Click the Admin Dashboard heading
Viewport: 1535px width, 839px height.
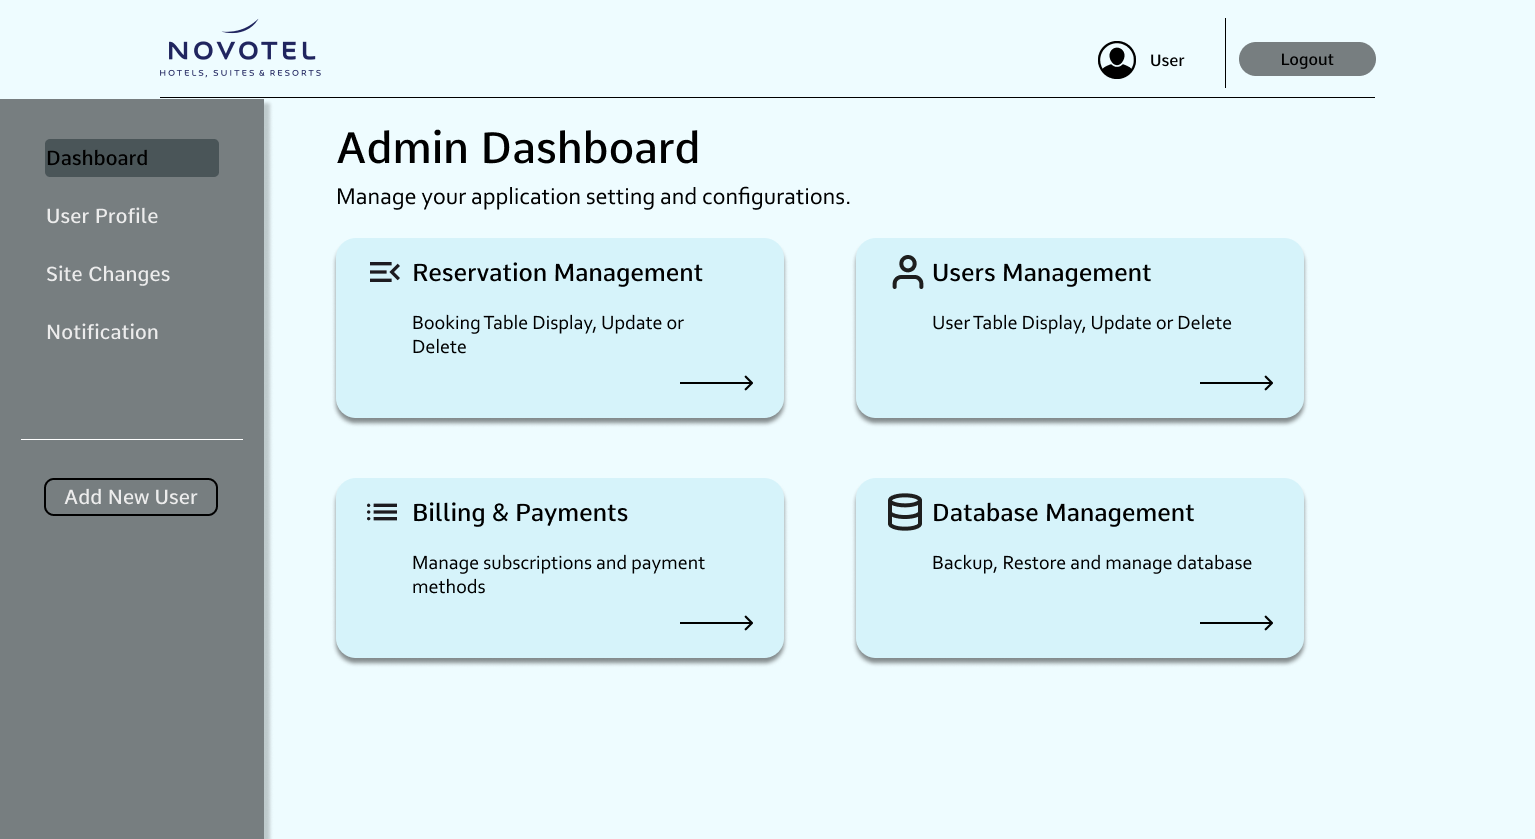[x=518, y=148]
